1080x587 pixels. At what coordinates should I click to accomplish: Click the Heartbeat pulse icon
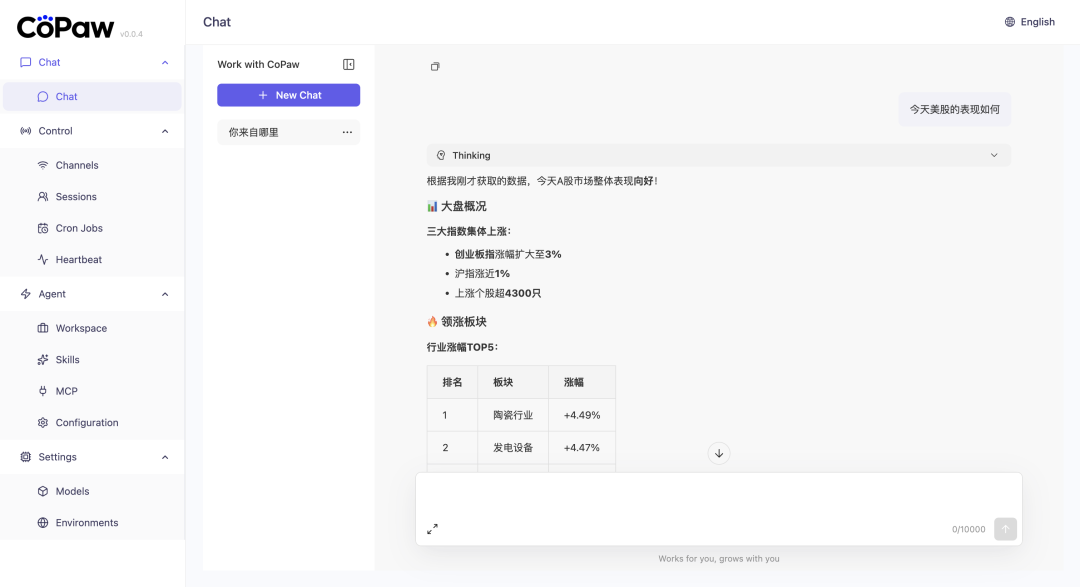(x=43, y=260)
